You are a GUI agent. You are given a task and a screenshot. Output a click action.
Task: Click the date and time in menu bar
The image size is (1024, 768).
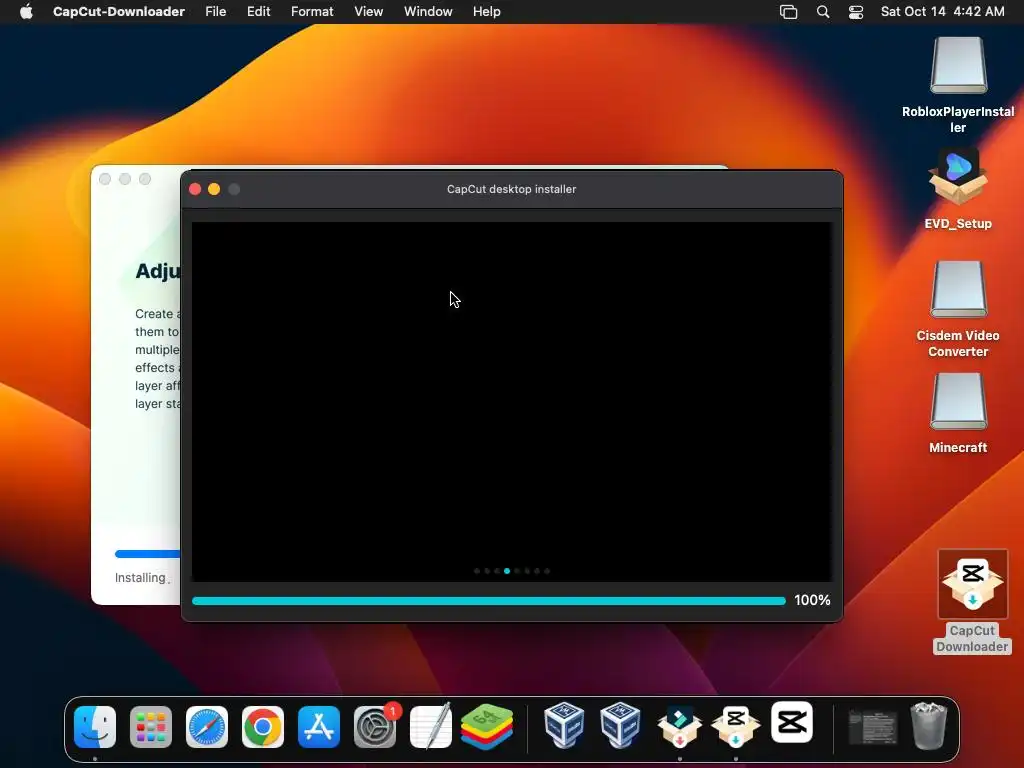[x=942, y=12]
